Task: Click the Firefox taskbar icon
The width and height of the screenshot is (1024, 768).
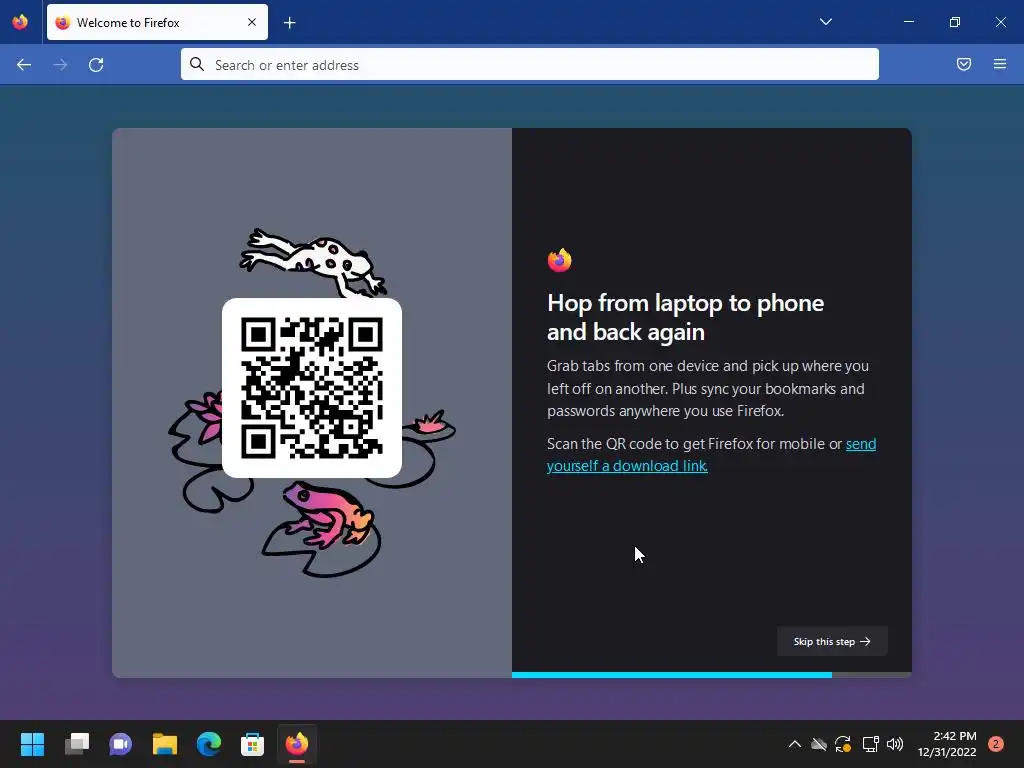Action: point(296,744)
